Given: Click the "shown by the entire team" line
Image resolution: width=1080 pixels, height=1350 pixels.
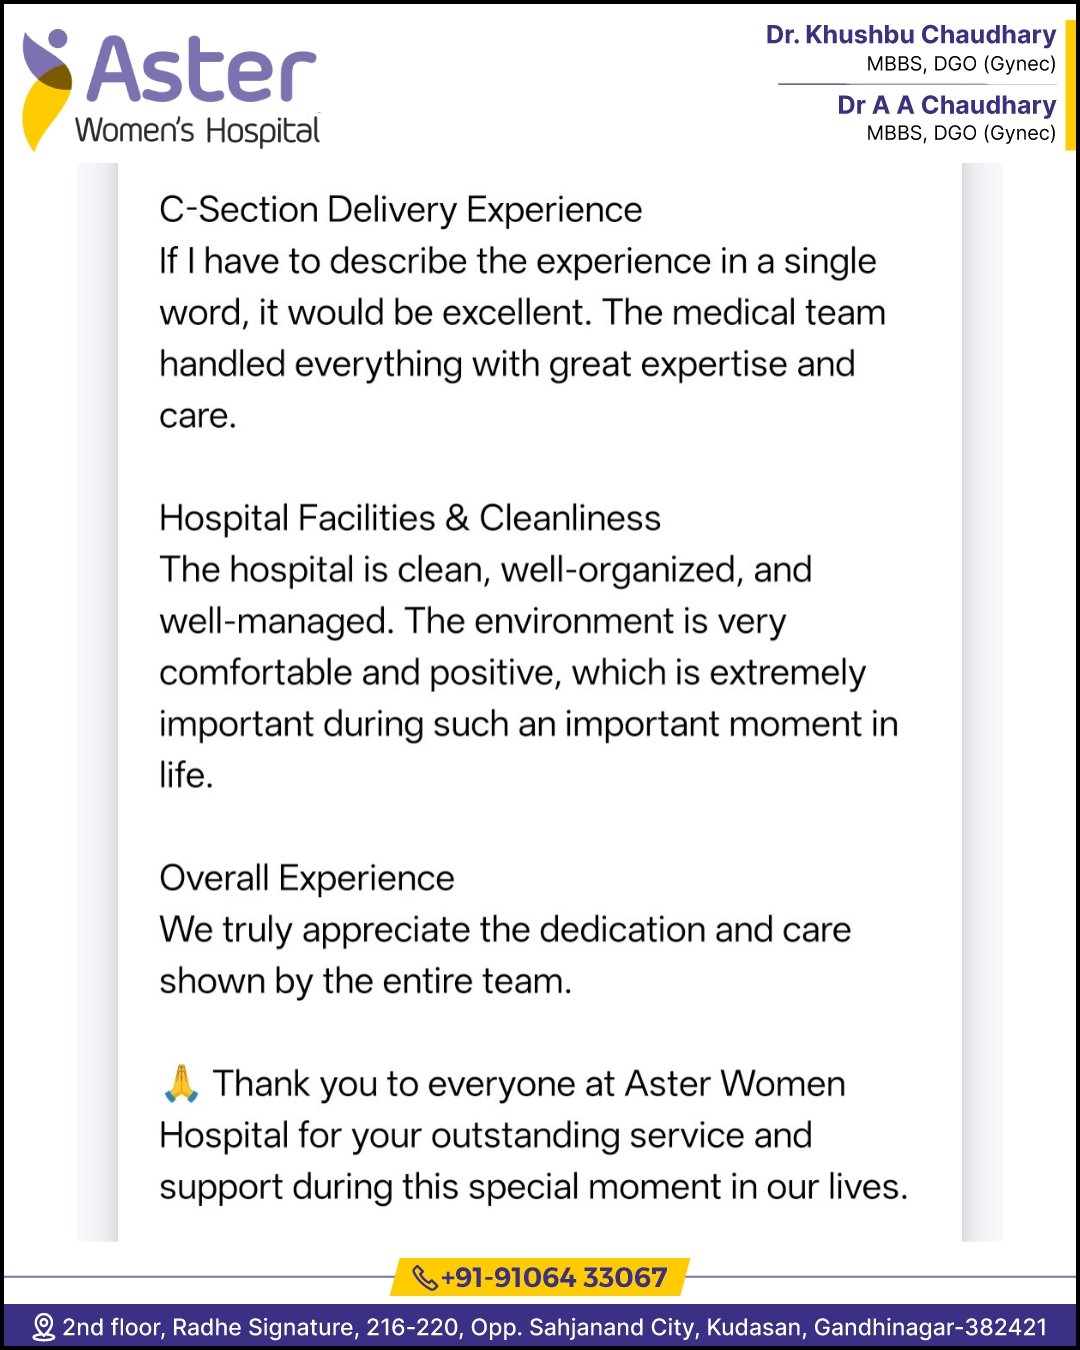Looking at the screenshot, I should 365,981.
